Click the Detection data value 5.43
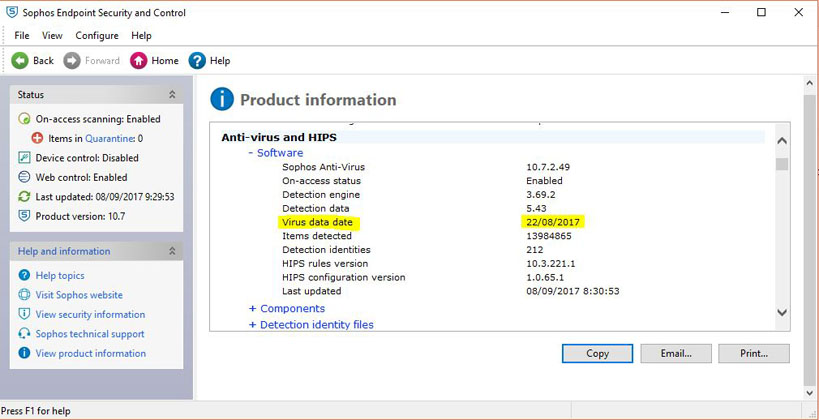819x420 pixels. [x=536, y=208]
